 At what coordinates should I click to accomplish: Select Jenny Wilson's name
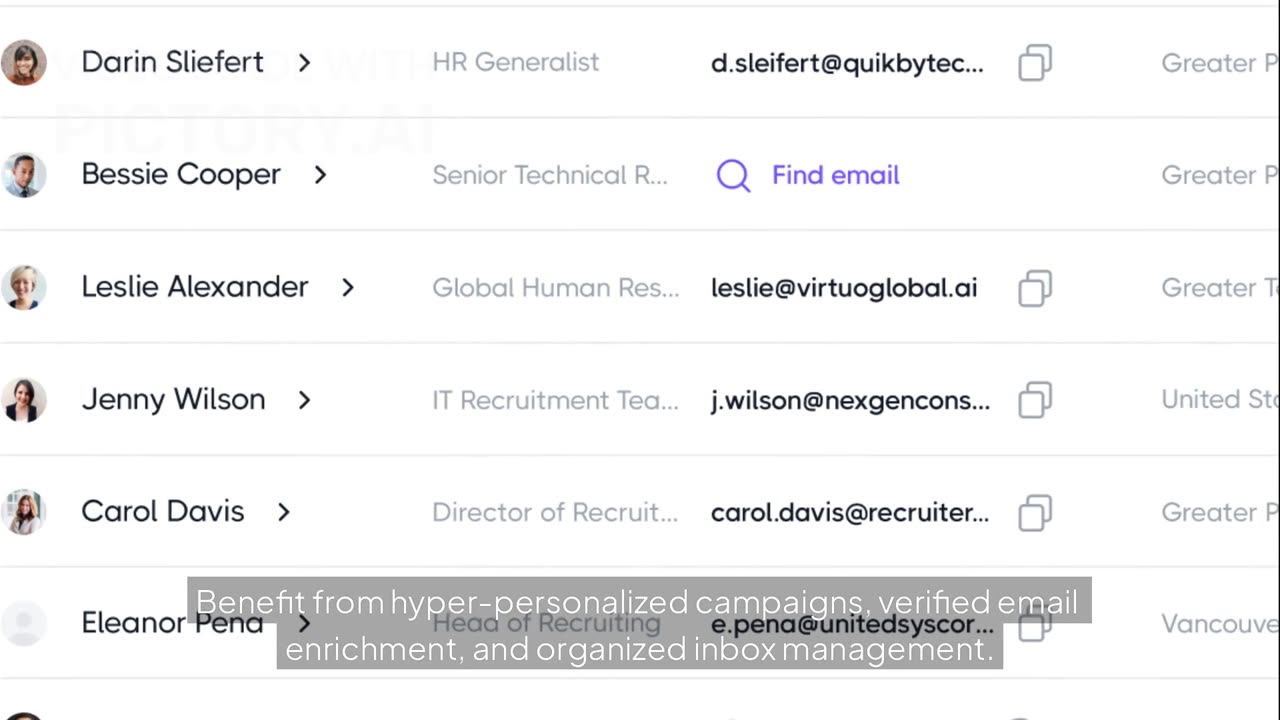(173, 399)
